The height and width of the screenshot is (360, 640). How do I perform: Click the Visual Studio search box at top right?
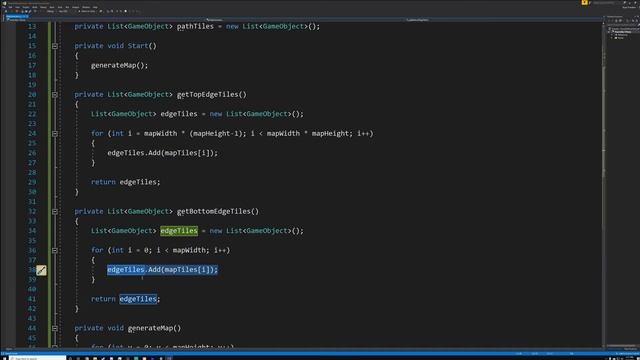click(603, 2)
